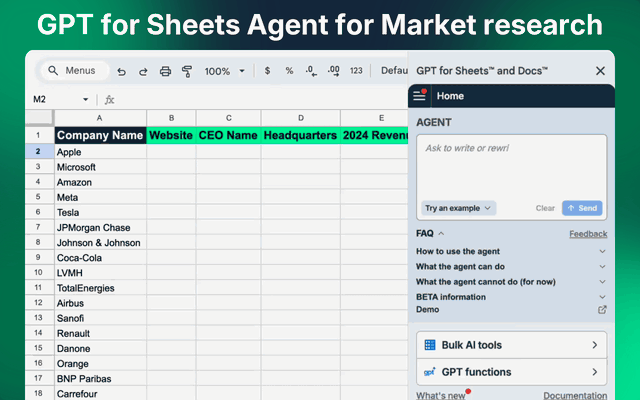Click the CEO Name header cell
The image size is (640, 400).
229,135
